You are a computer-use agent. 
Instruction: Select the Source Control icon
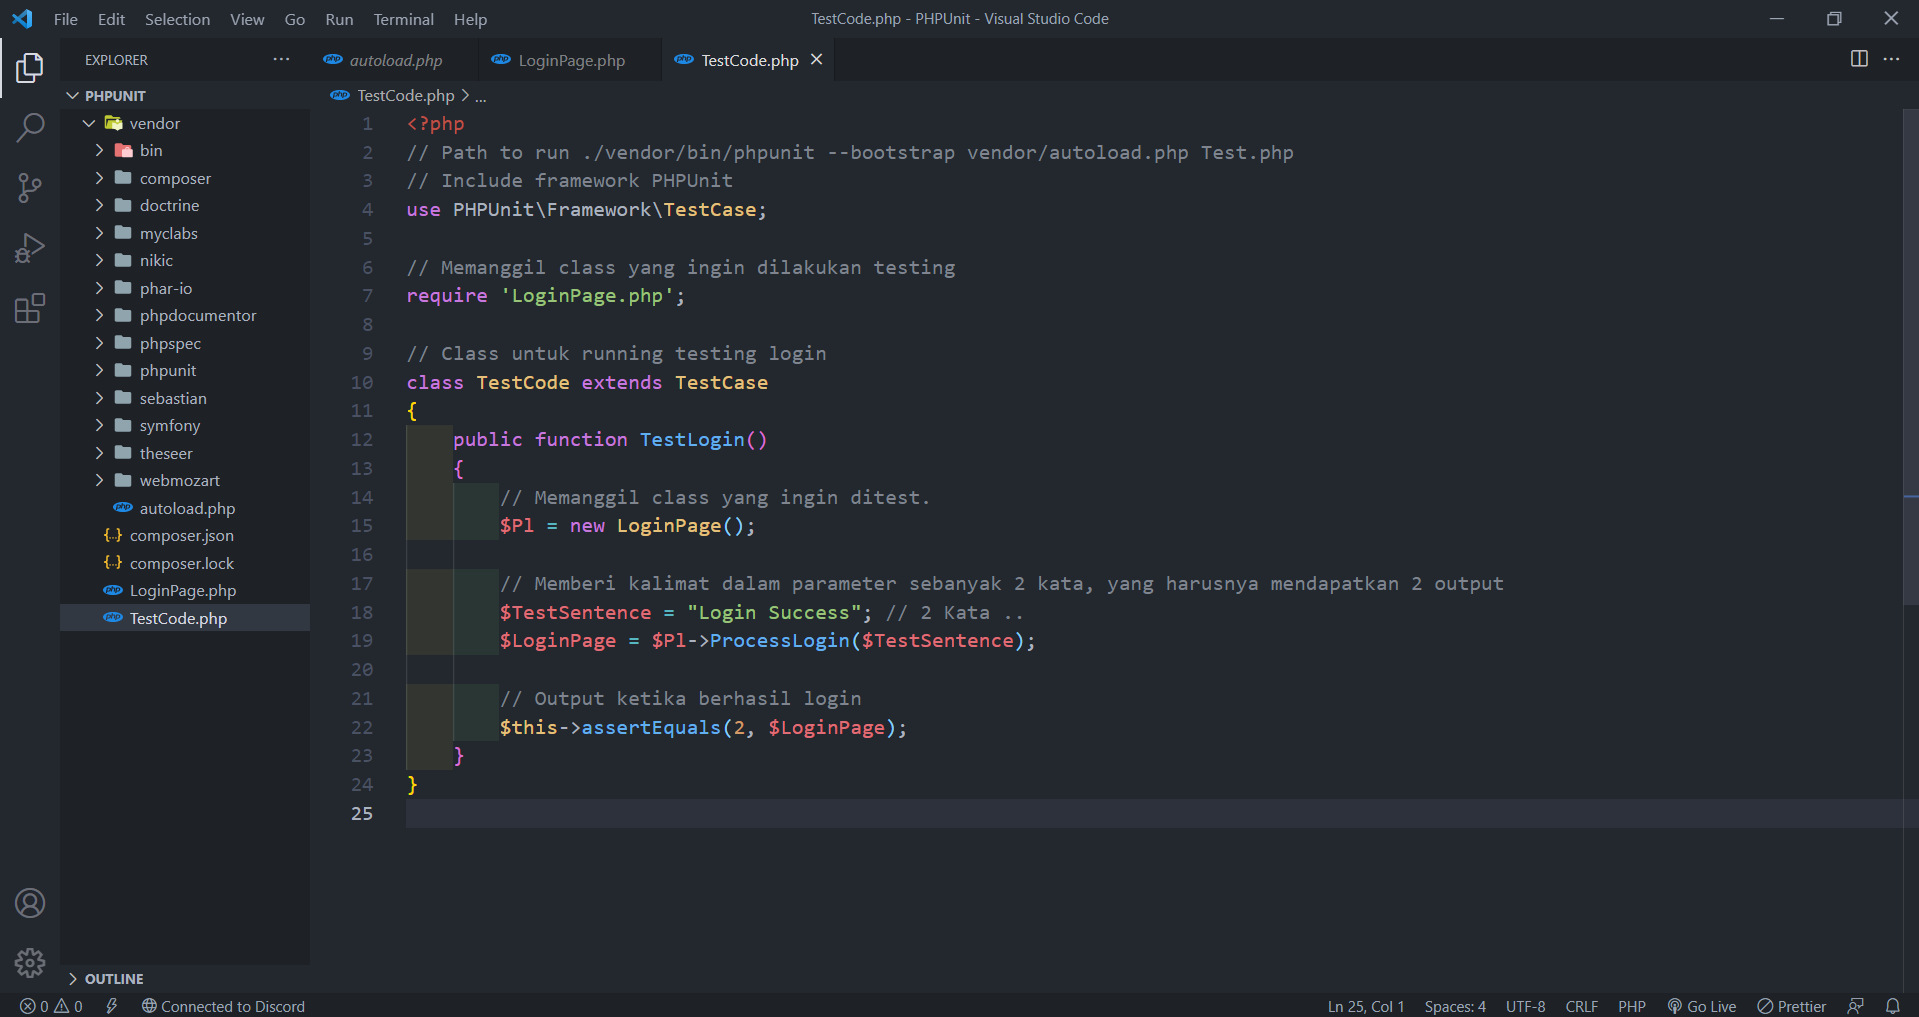[x=30, y=188]
